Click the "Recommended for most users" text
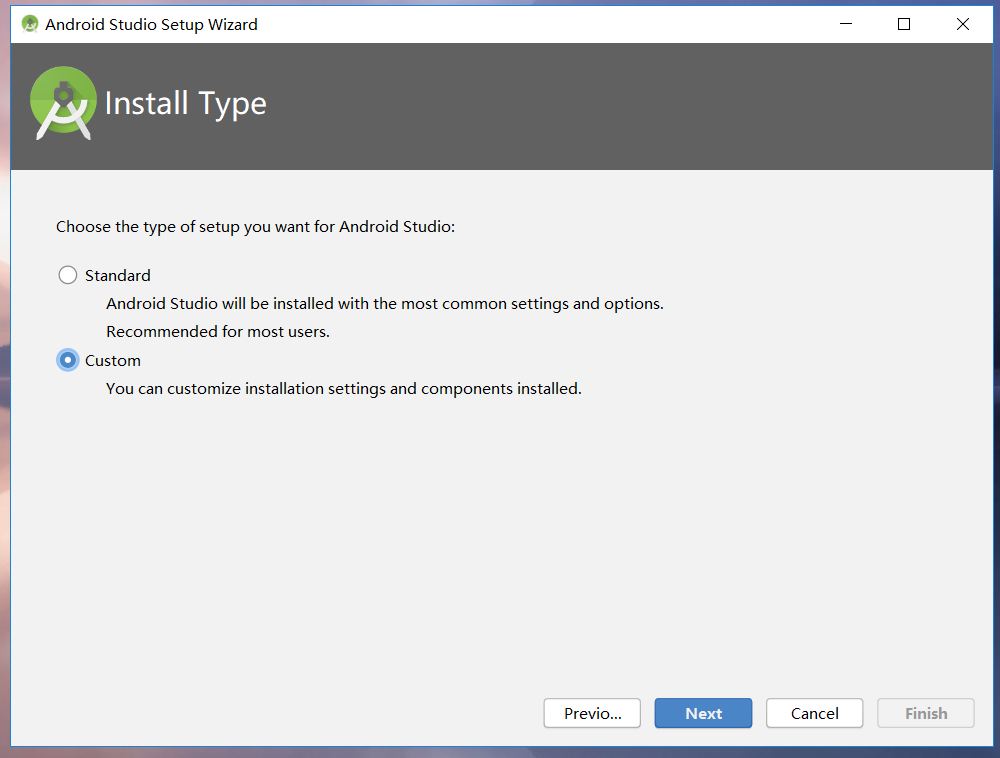 point(218,331)
